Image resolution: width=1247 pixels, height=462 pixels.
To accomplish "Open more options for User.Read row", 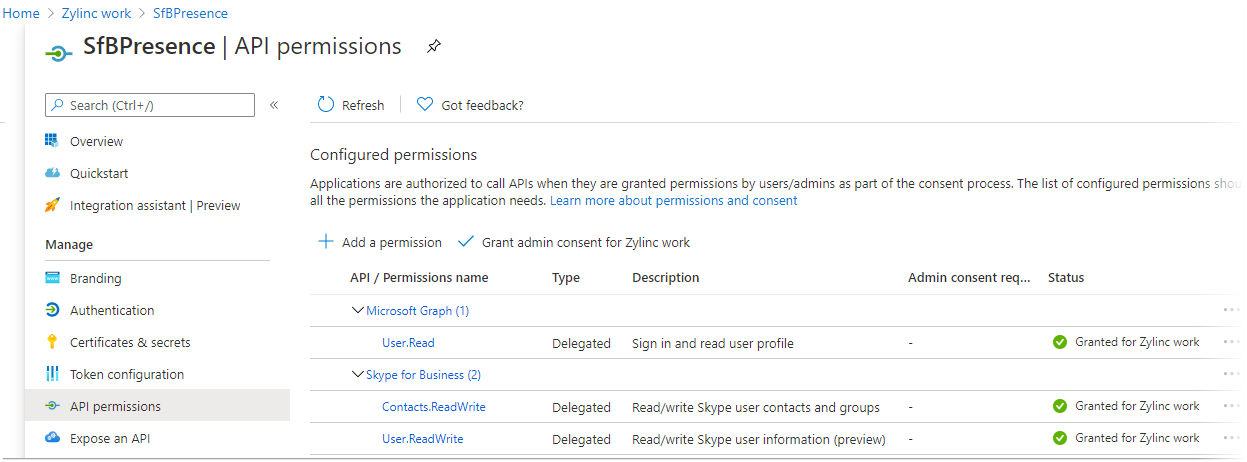I will (1231, 342).
